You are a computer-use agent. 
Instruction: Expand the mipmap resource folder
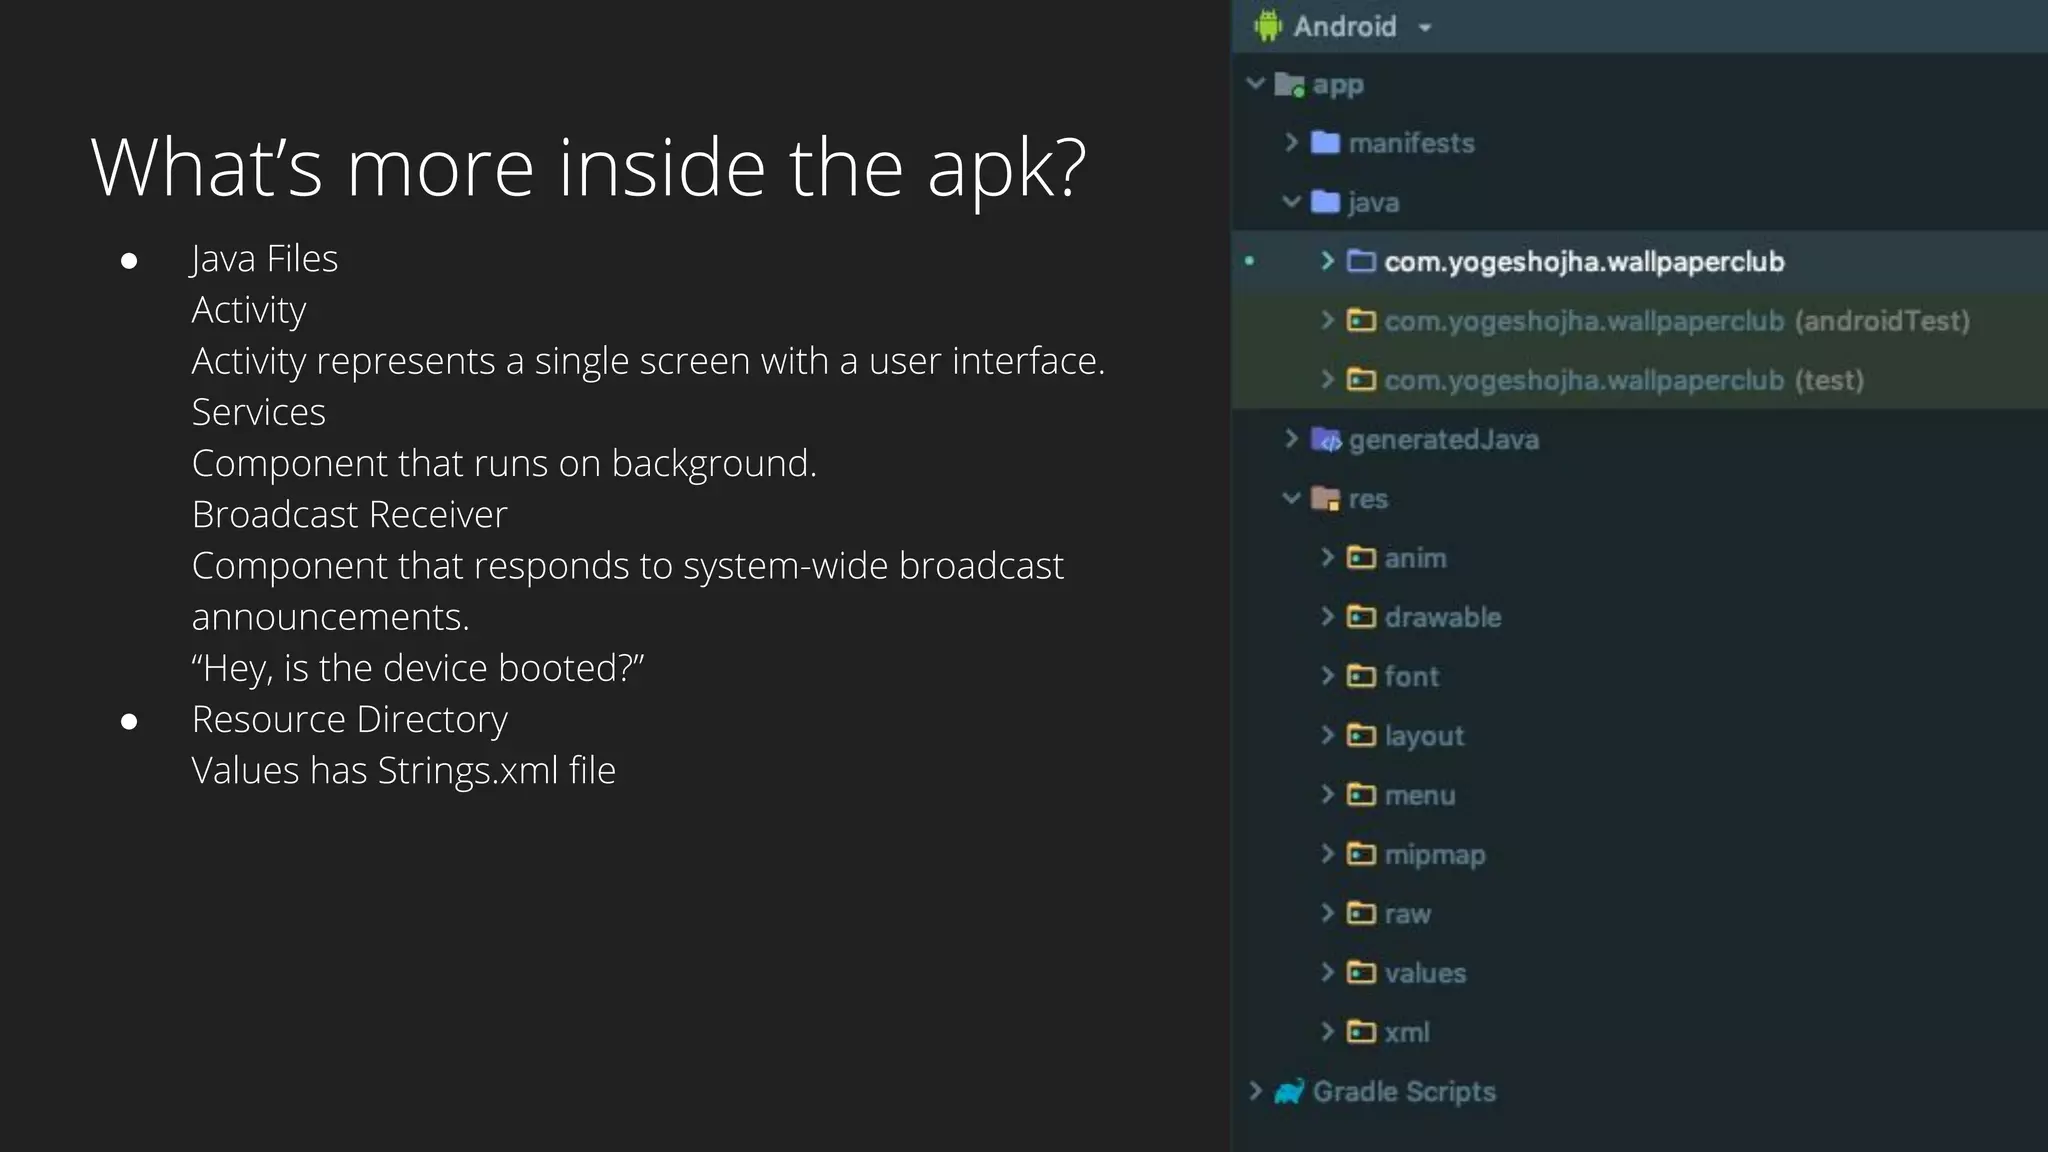click(x=1328, y=854)
